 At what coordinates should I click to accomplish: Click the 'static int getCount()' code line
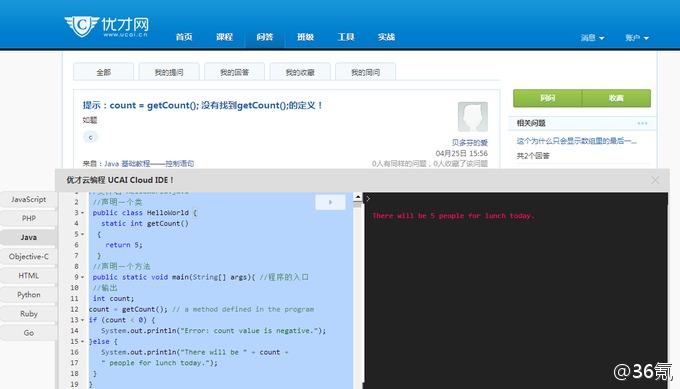[x=145, y=223]
